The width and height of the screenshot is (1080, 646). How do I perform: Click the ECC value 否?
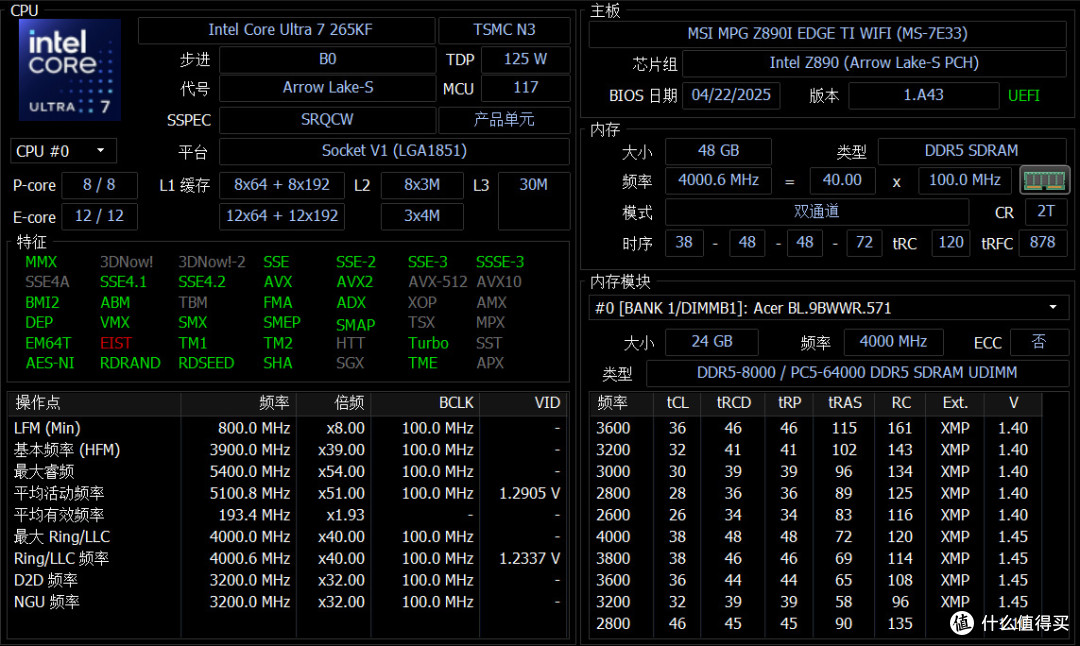point(1039,342)
